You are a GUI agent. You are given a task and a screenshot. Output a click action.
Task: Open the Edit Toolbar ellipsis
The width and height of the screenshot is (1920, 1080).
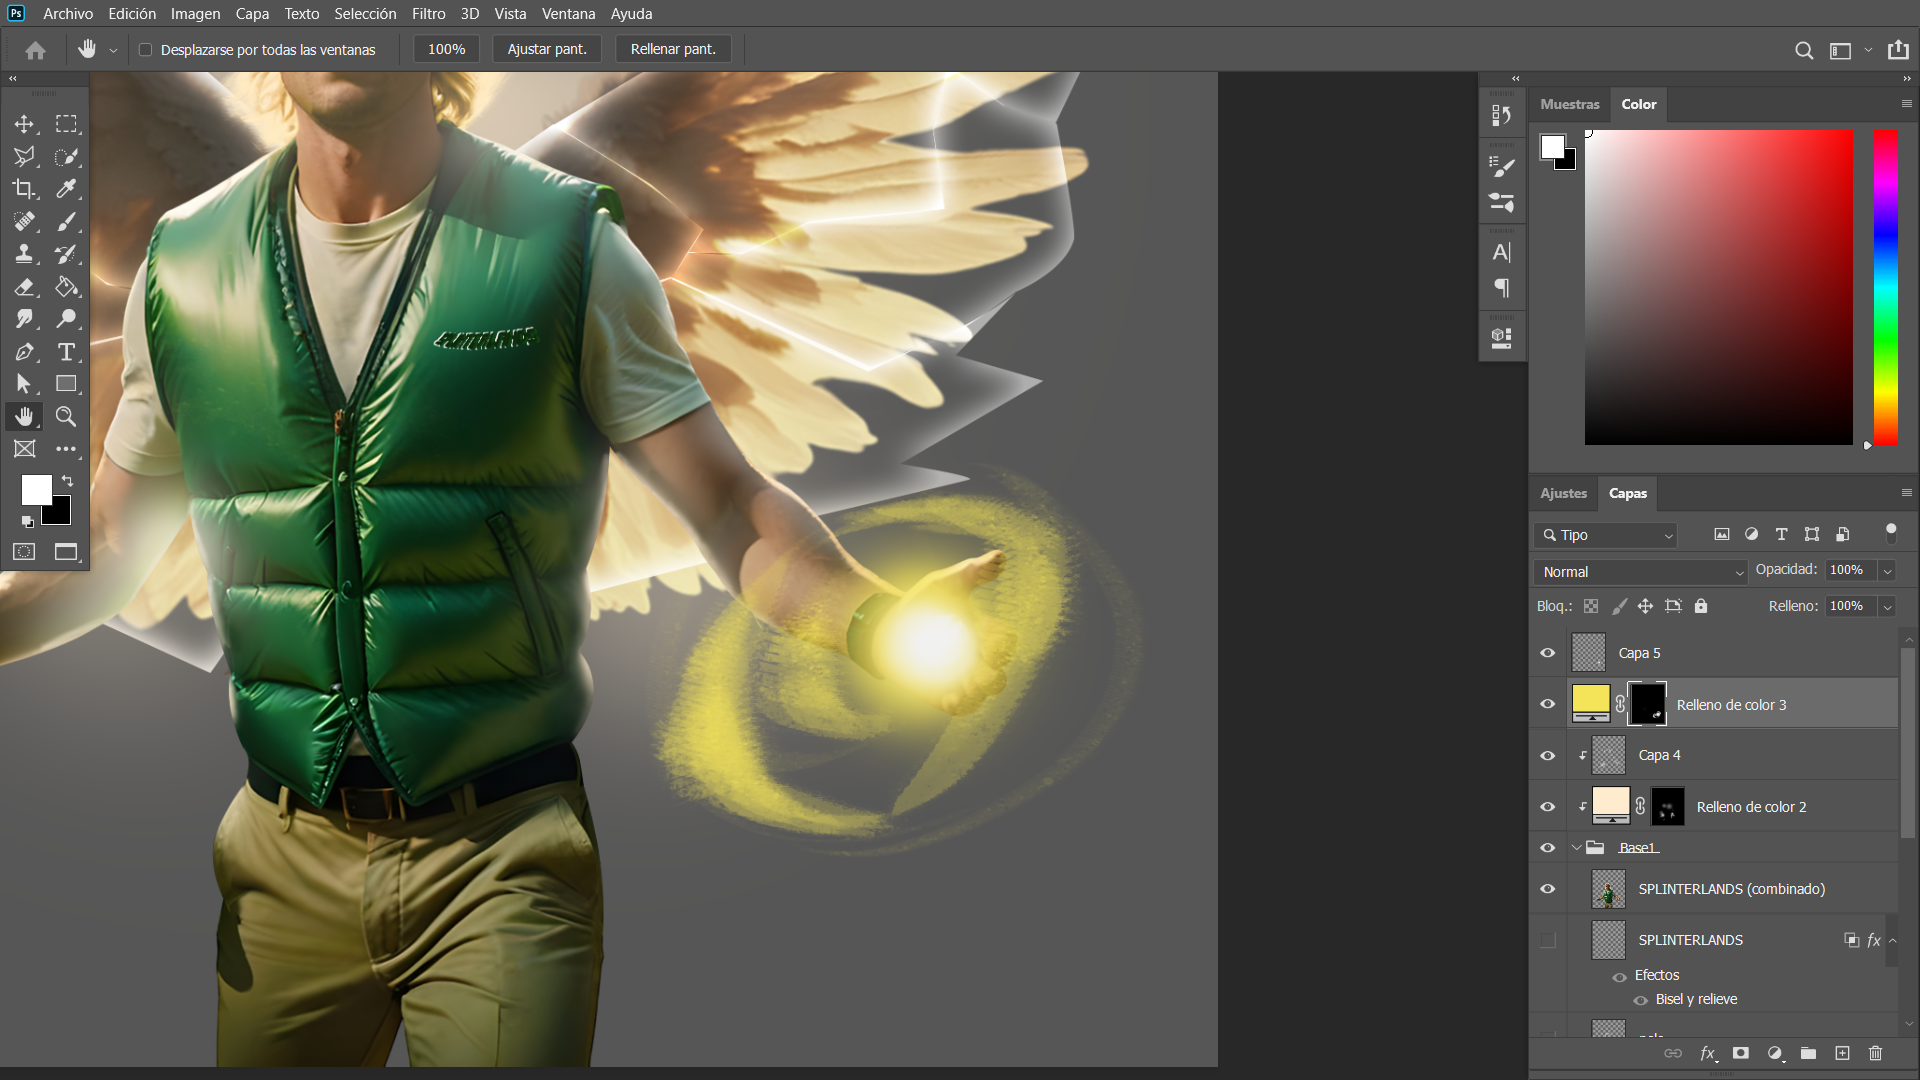click(x=66, y=449)
